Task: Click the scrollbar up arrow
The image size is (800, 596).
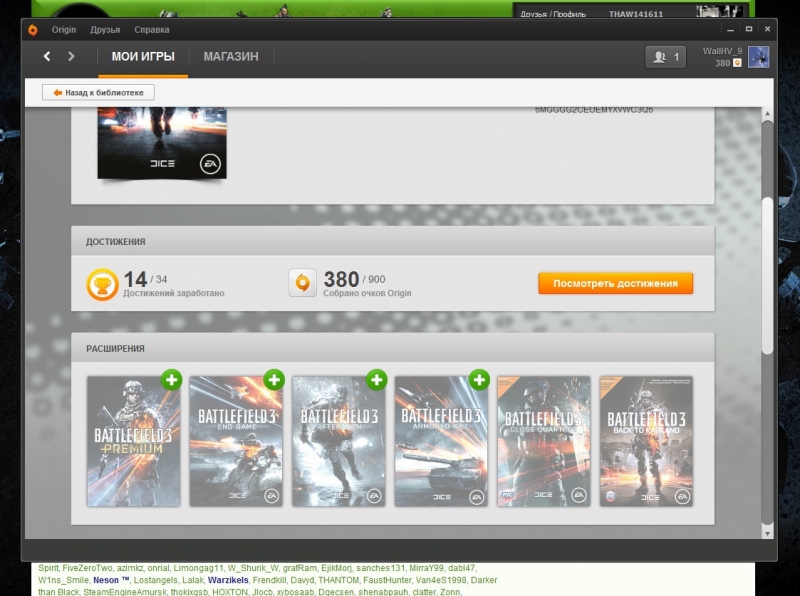Action: 767,113
